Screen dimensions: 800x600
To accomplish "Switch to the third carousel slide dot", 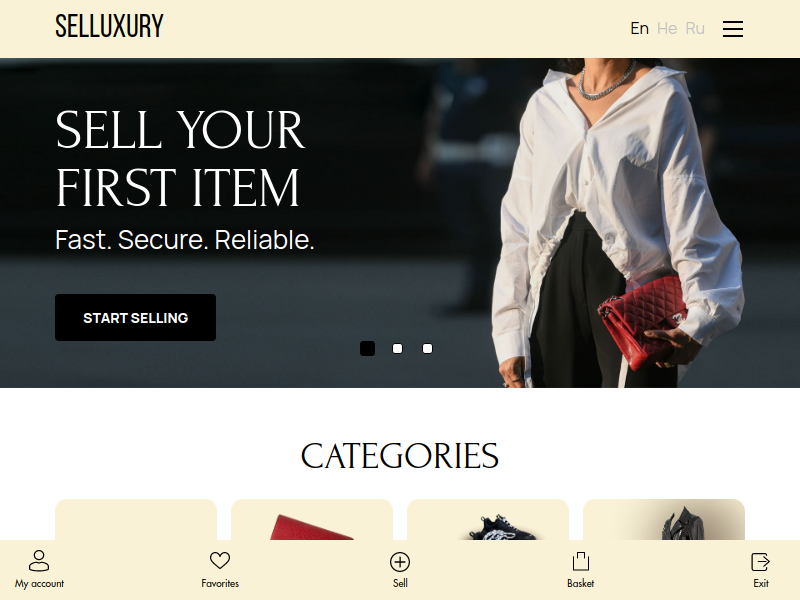I will (x=428, y=348).
